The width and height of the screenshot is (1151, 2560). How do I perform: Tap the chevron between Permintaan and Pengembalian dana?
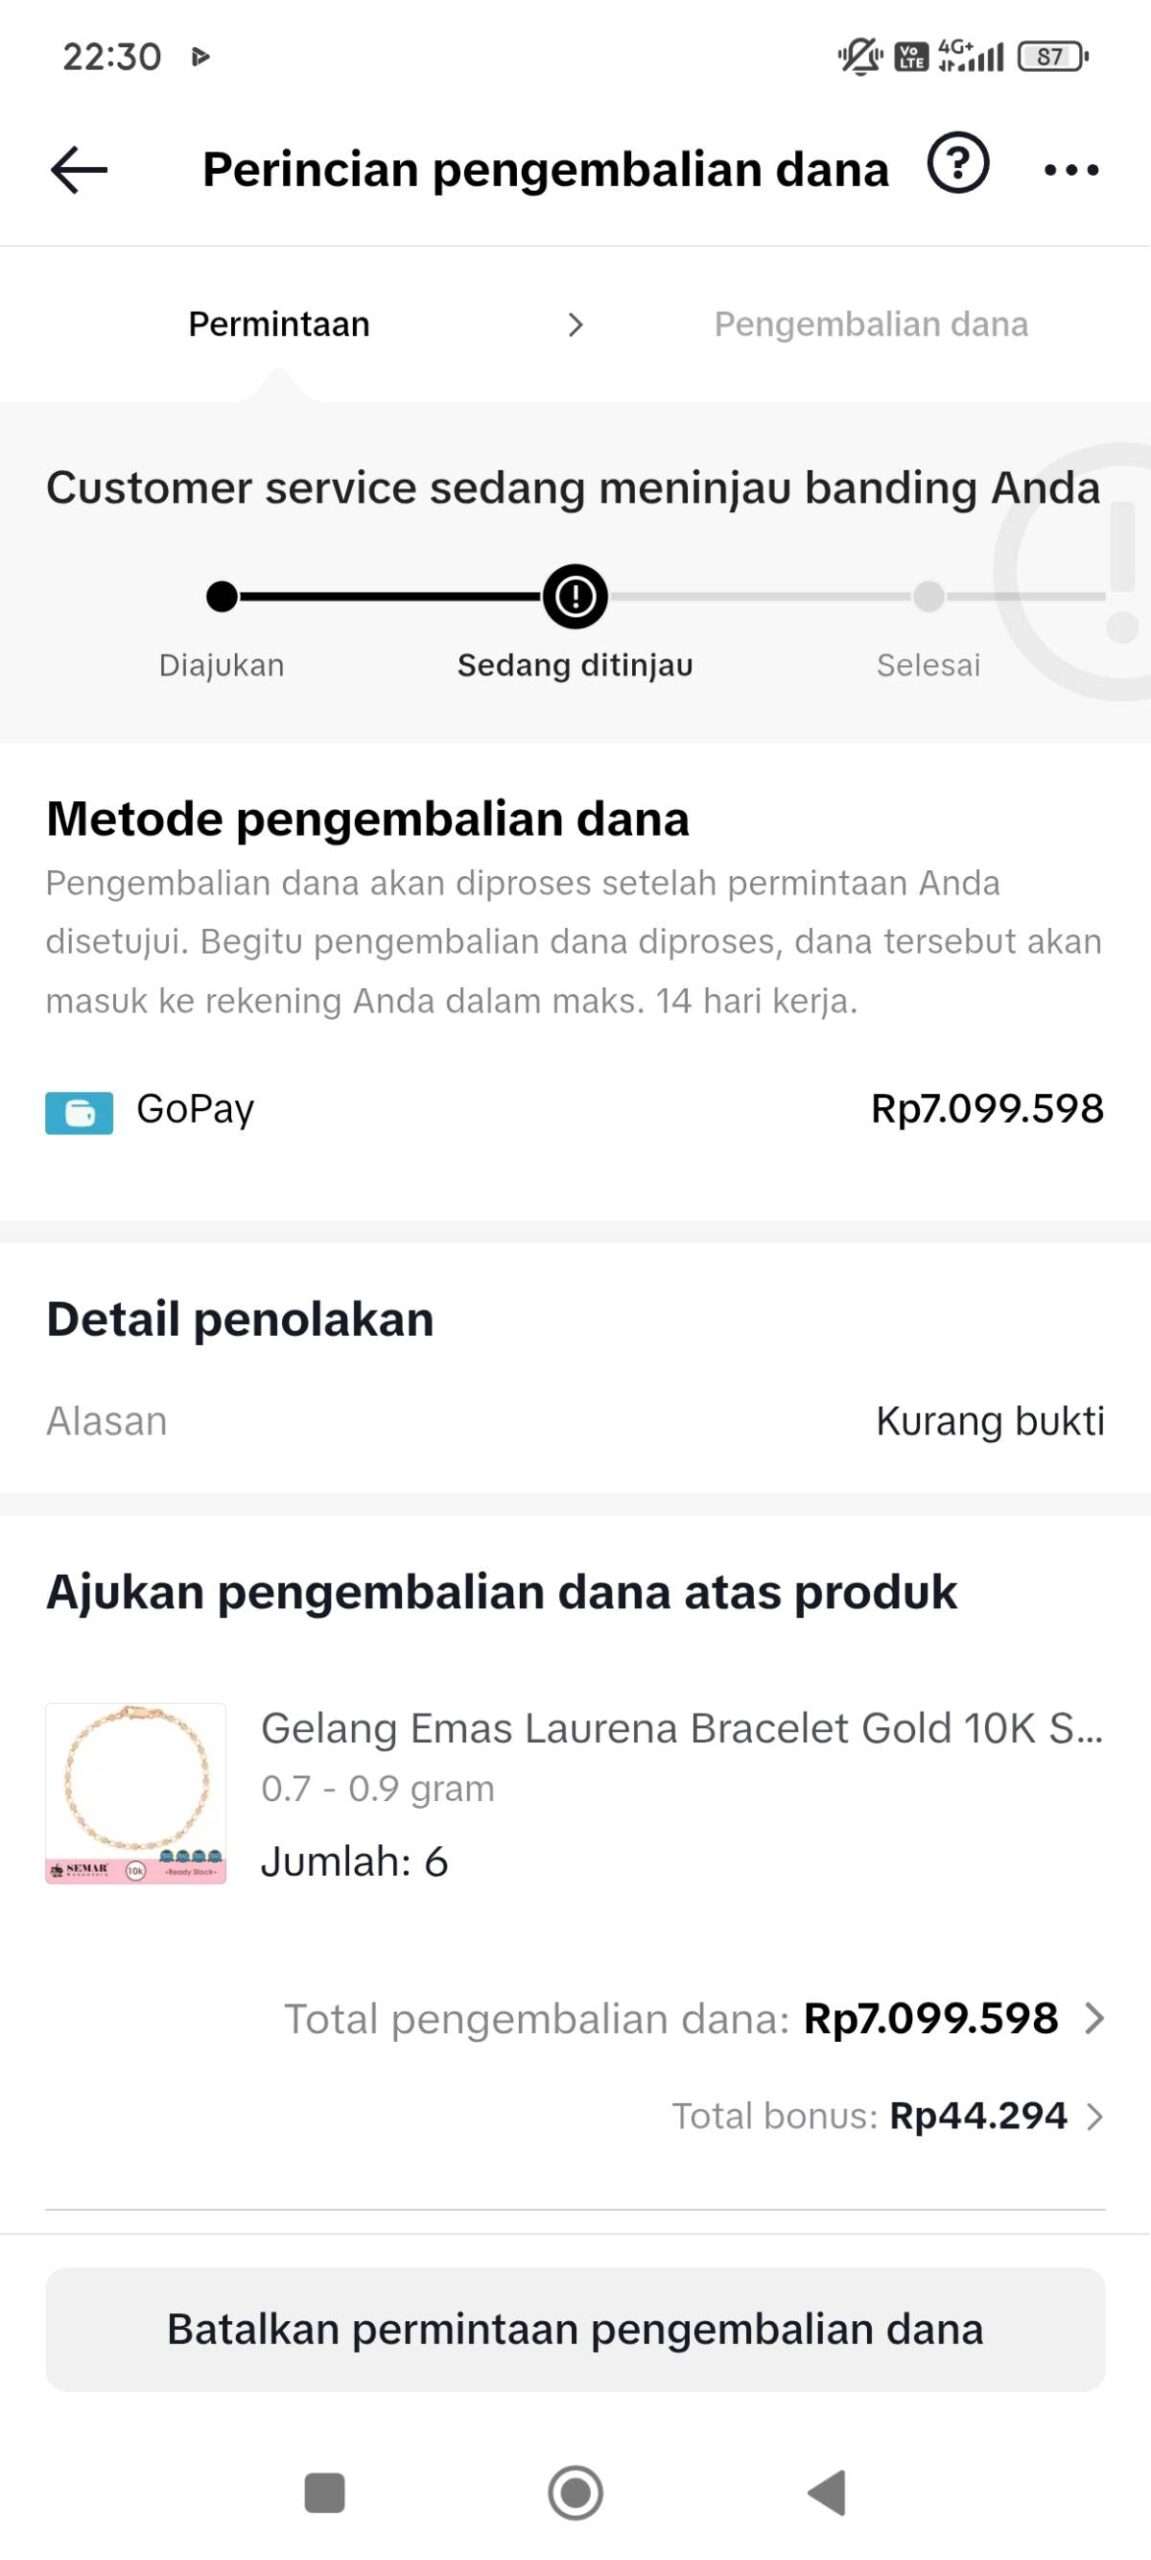click(575, 325)
